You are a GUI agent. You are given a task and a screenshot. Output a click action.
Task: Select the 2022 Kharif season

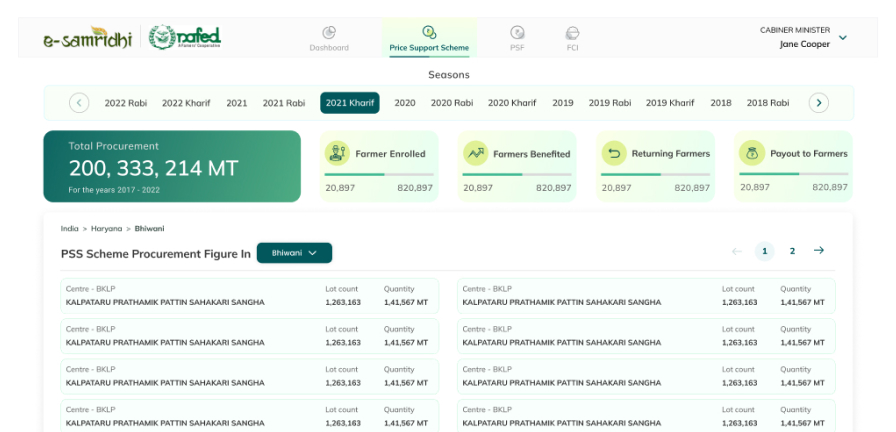coord(186,103)
